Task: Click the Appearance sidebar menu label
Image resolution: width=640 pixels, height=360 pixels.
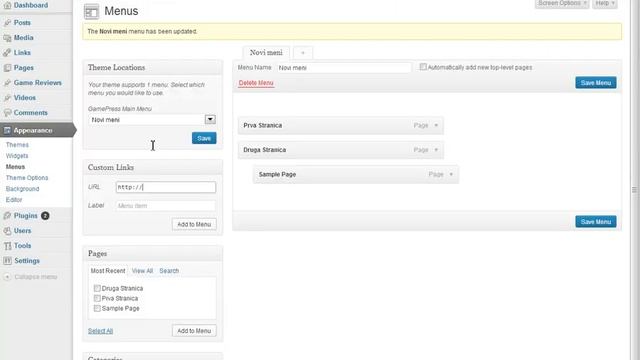Action: (33, 130)
